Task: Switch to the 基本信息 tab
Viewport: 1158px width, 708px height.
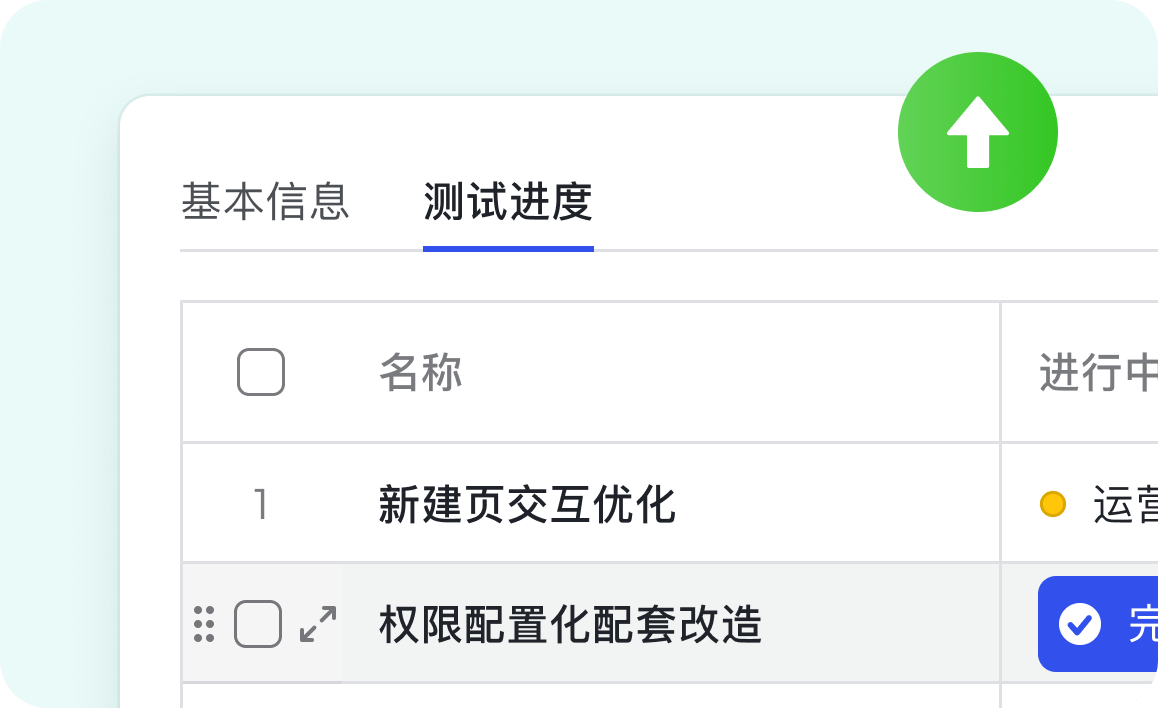Action: tap(265, 202)
